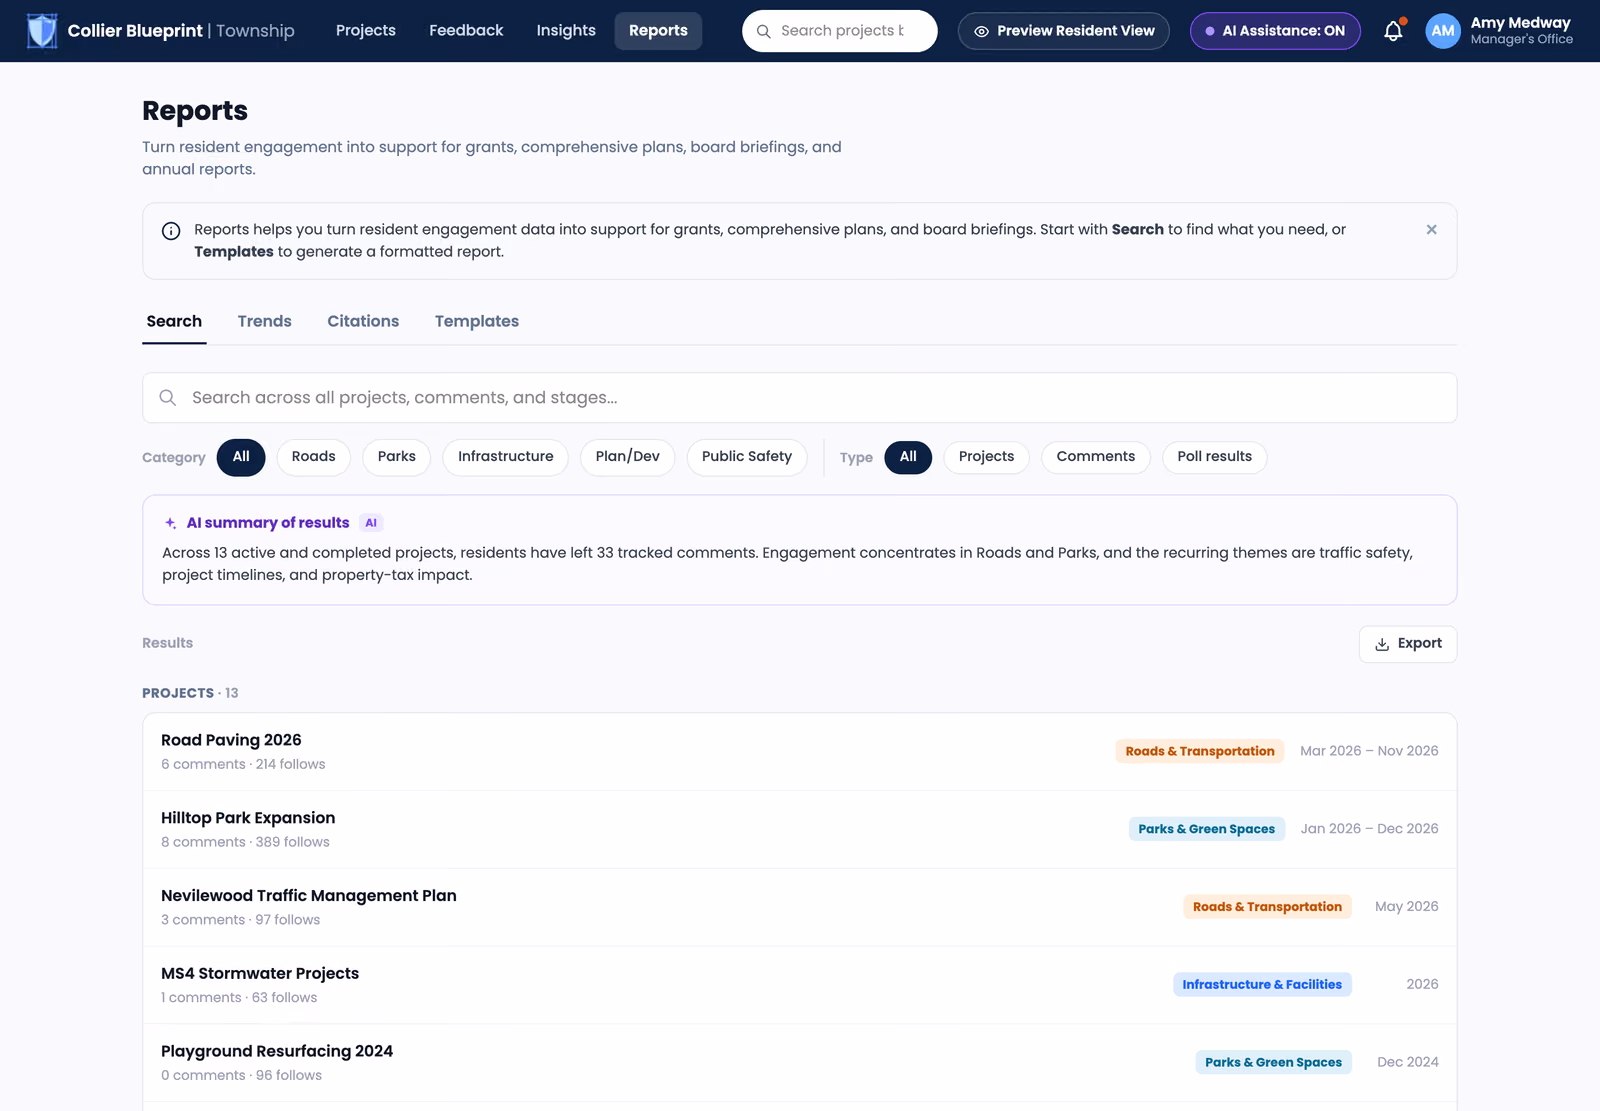Image resolution: width=1600 pixels, height=1111 pixels.
Task: Click "Mar 2026 – Nov 2026" date range
Action: [1369, 751]
